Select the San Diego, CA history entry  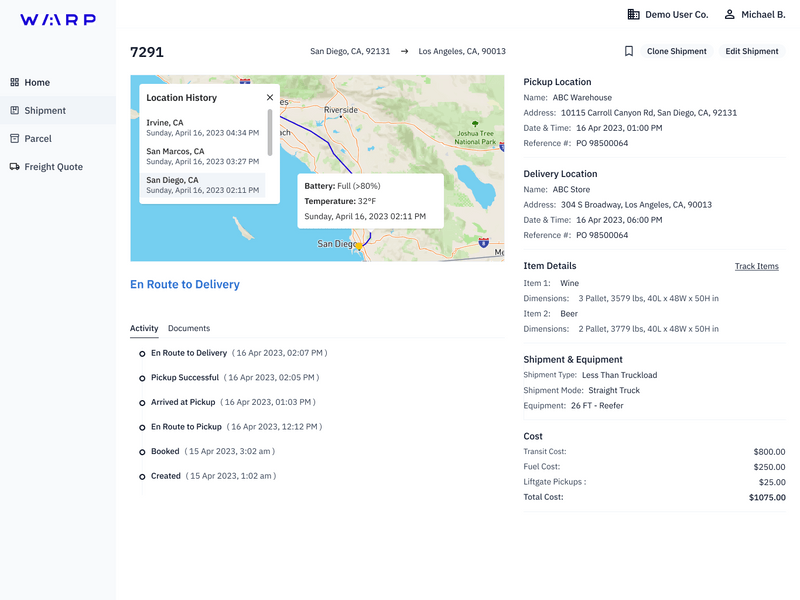coord(202,185)
